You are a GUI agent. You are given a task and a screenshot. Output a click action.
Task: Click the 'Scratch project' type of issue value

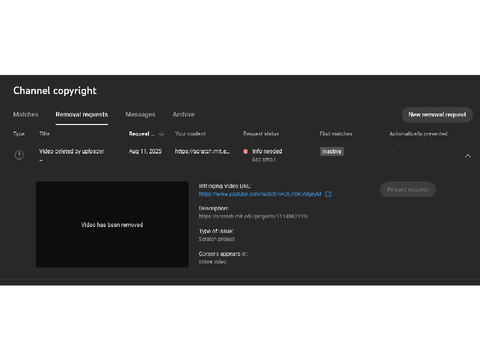coord(217,239)
